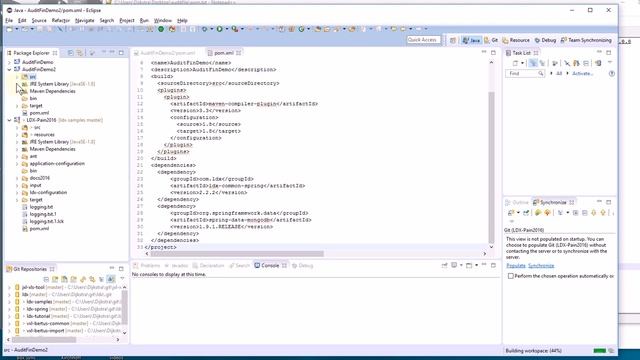Expand the AuditFinDemo project
Image resolution: width=640 pixels, height=360 pixels.
point(9,62)
